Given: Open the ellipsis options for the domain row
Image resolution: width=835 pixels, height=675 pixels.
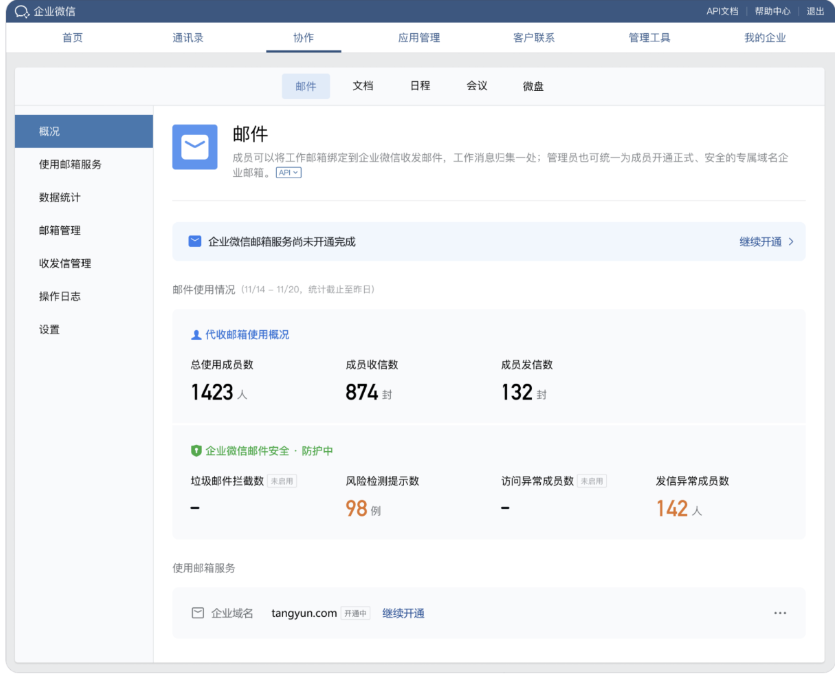Looking at the screenshot, I should (x=778, y=613).
